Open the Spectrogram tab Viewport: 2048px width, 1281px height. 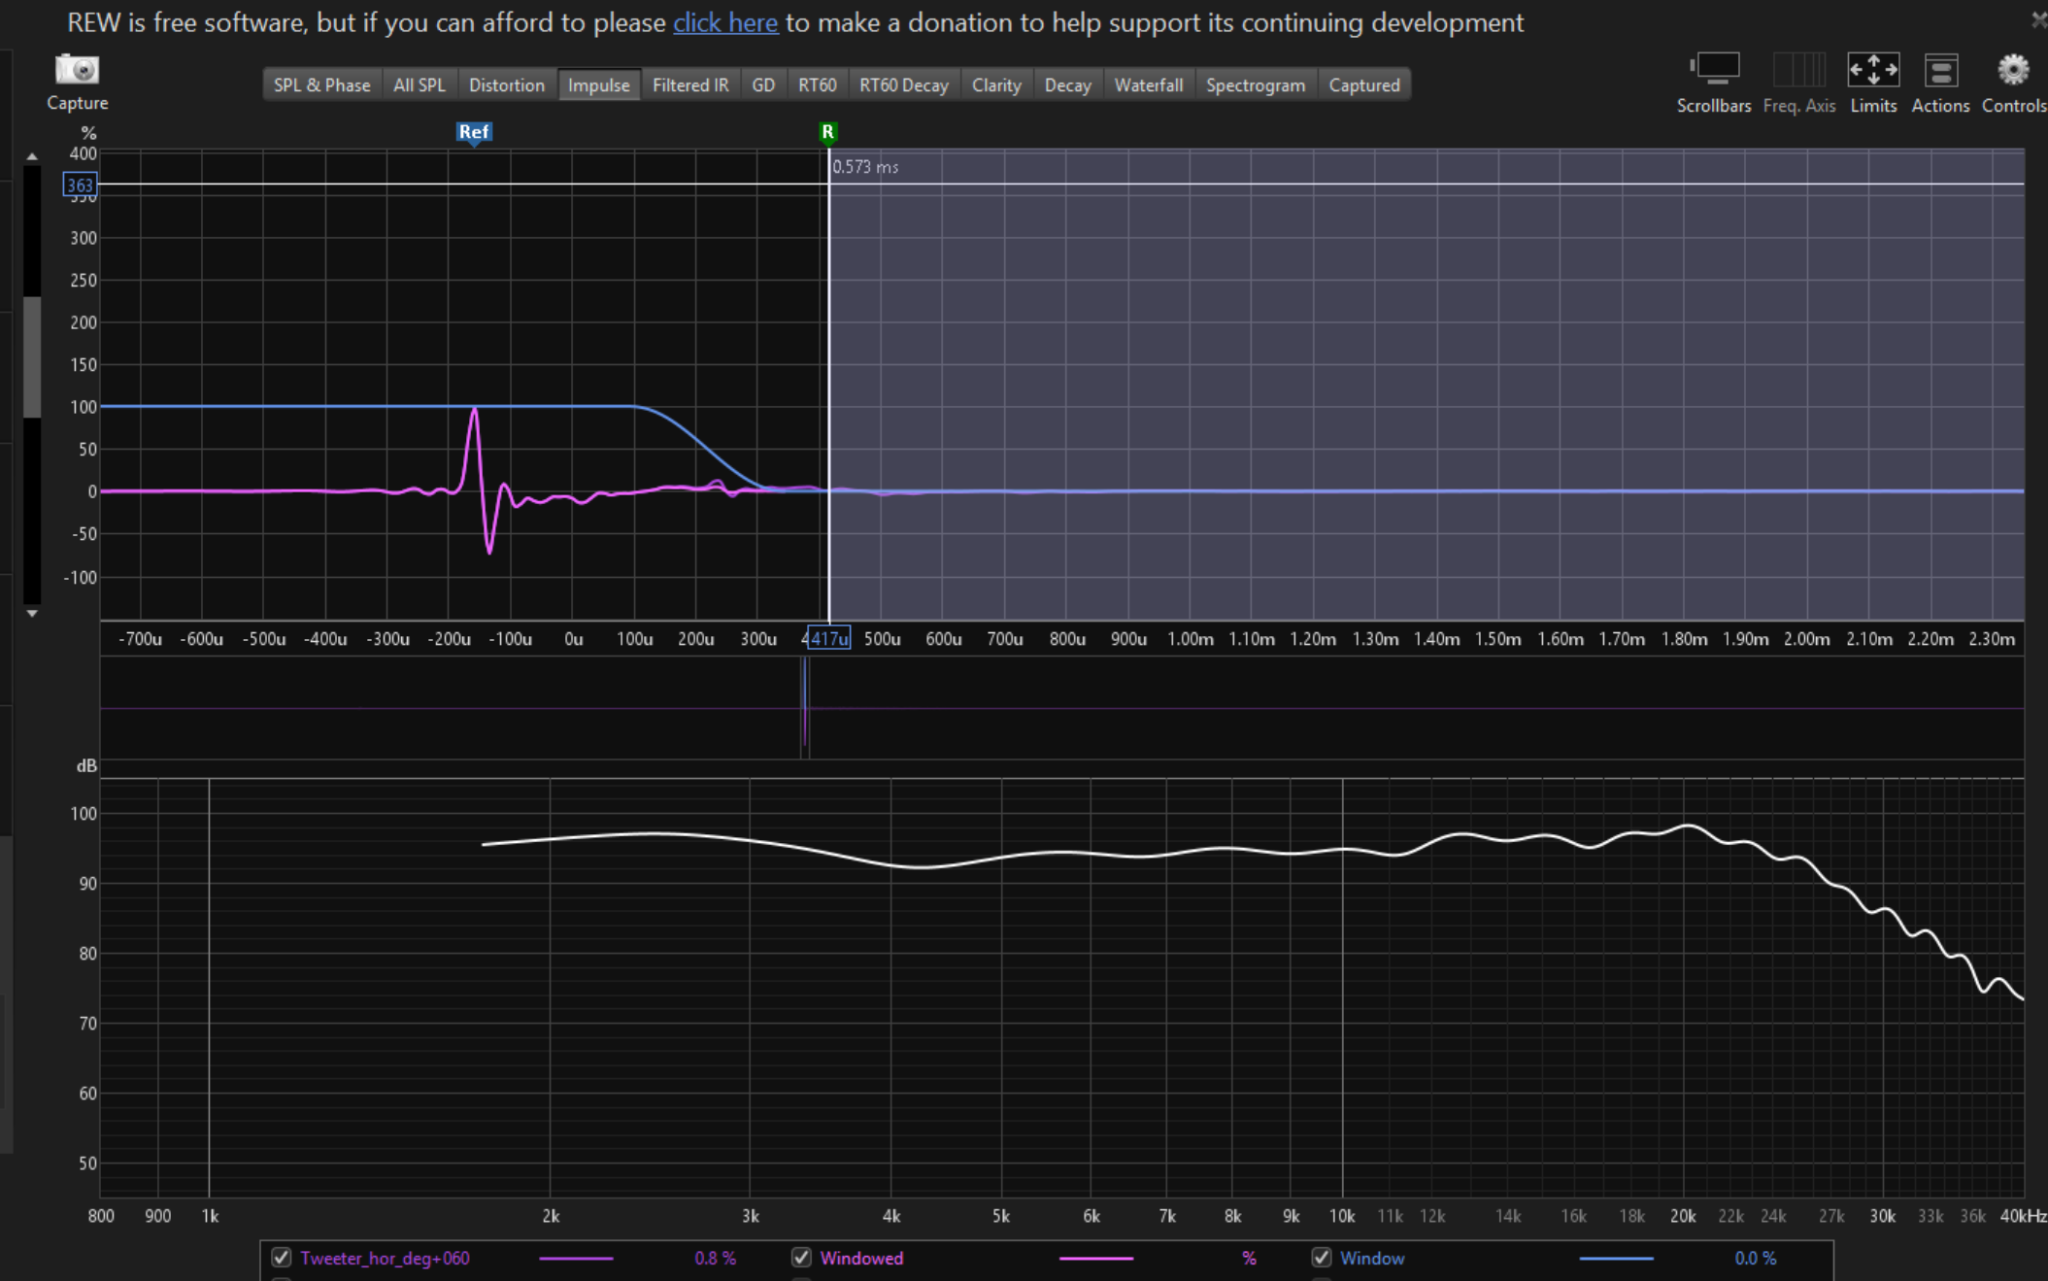pyautogui.click(x=1256, y=85)
